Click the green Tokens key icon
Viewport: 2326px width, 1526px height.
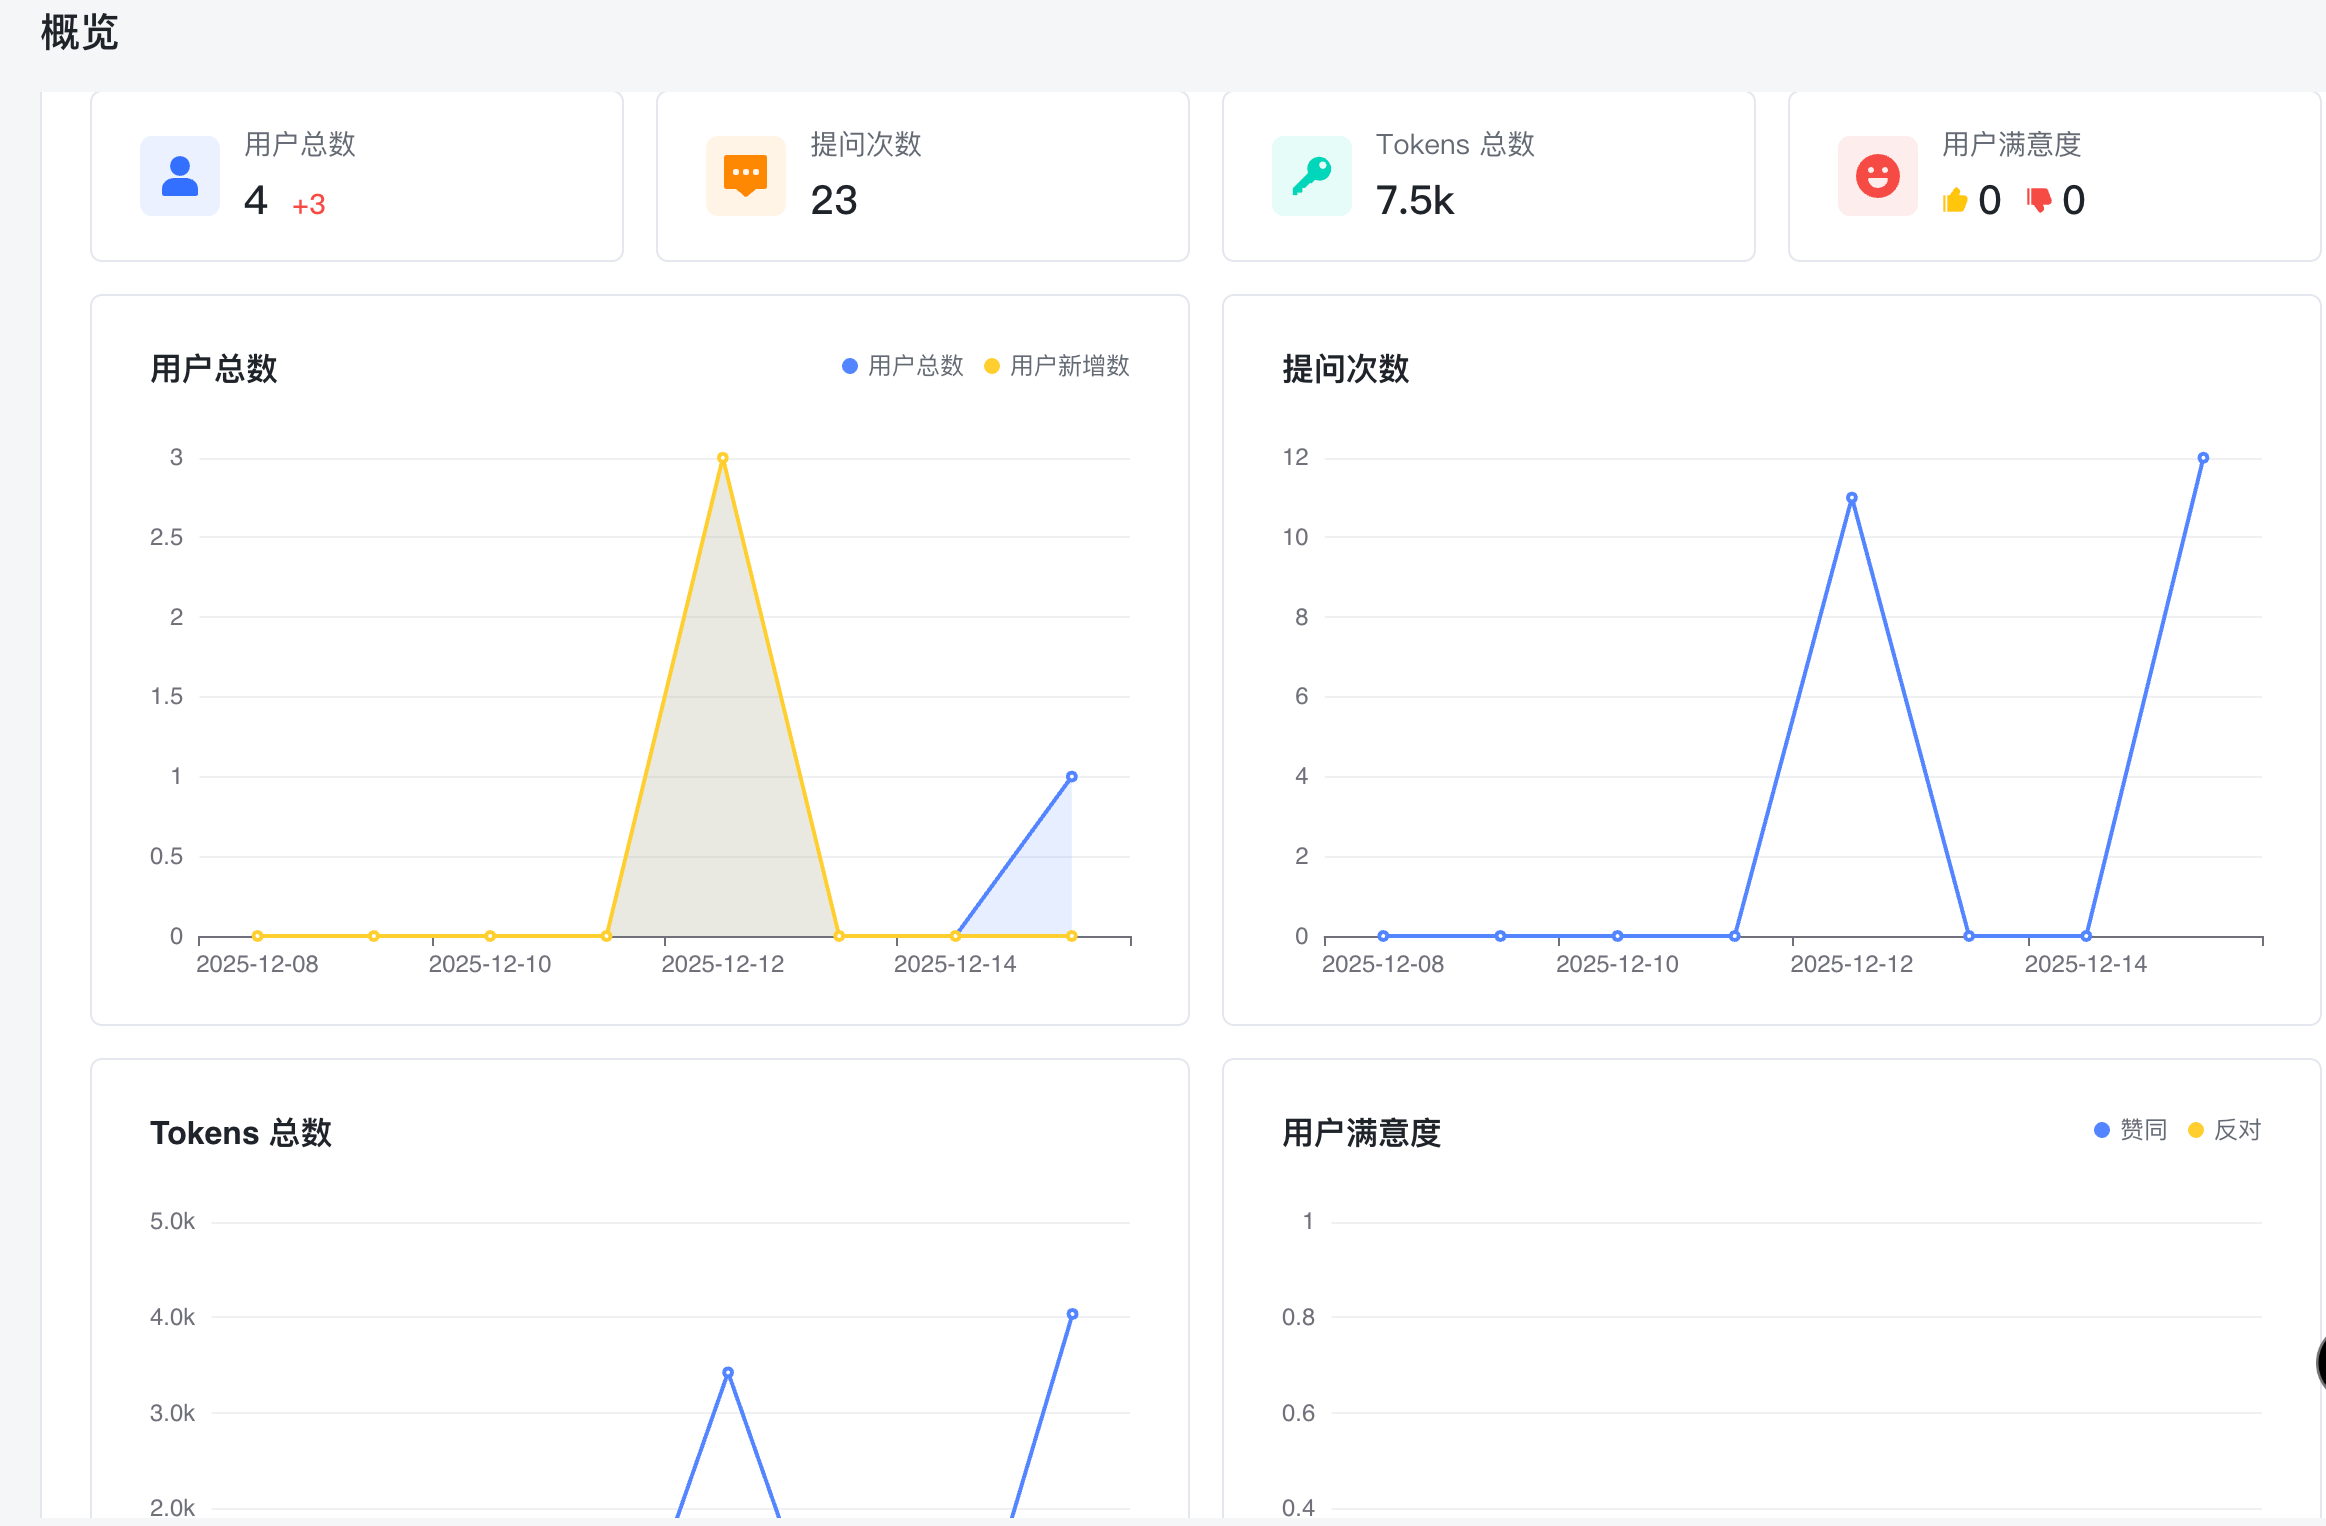(x=1311, y=176)
